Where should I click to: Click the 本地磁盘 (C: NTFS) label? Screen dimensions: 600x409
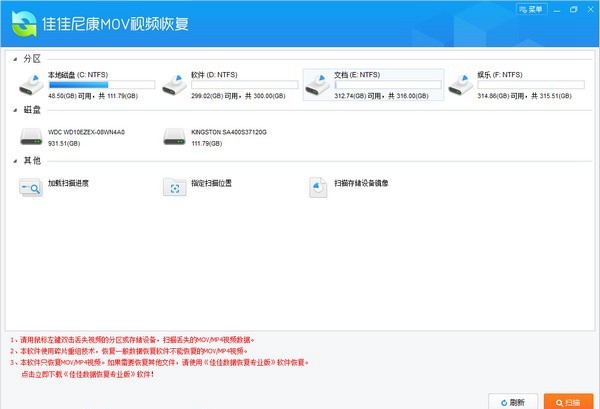coord(78,75)
